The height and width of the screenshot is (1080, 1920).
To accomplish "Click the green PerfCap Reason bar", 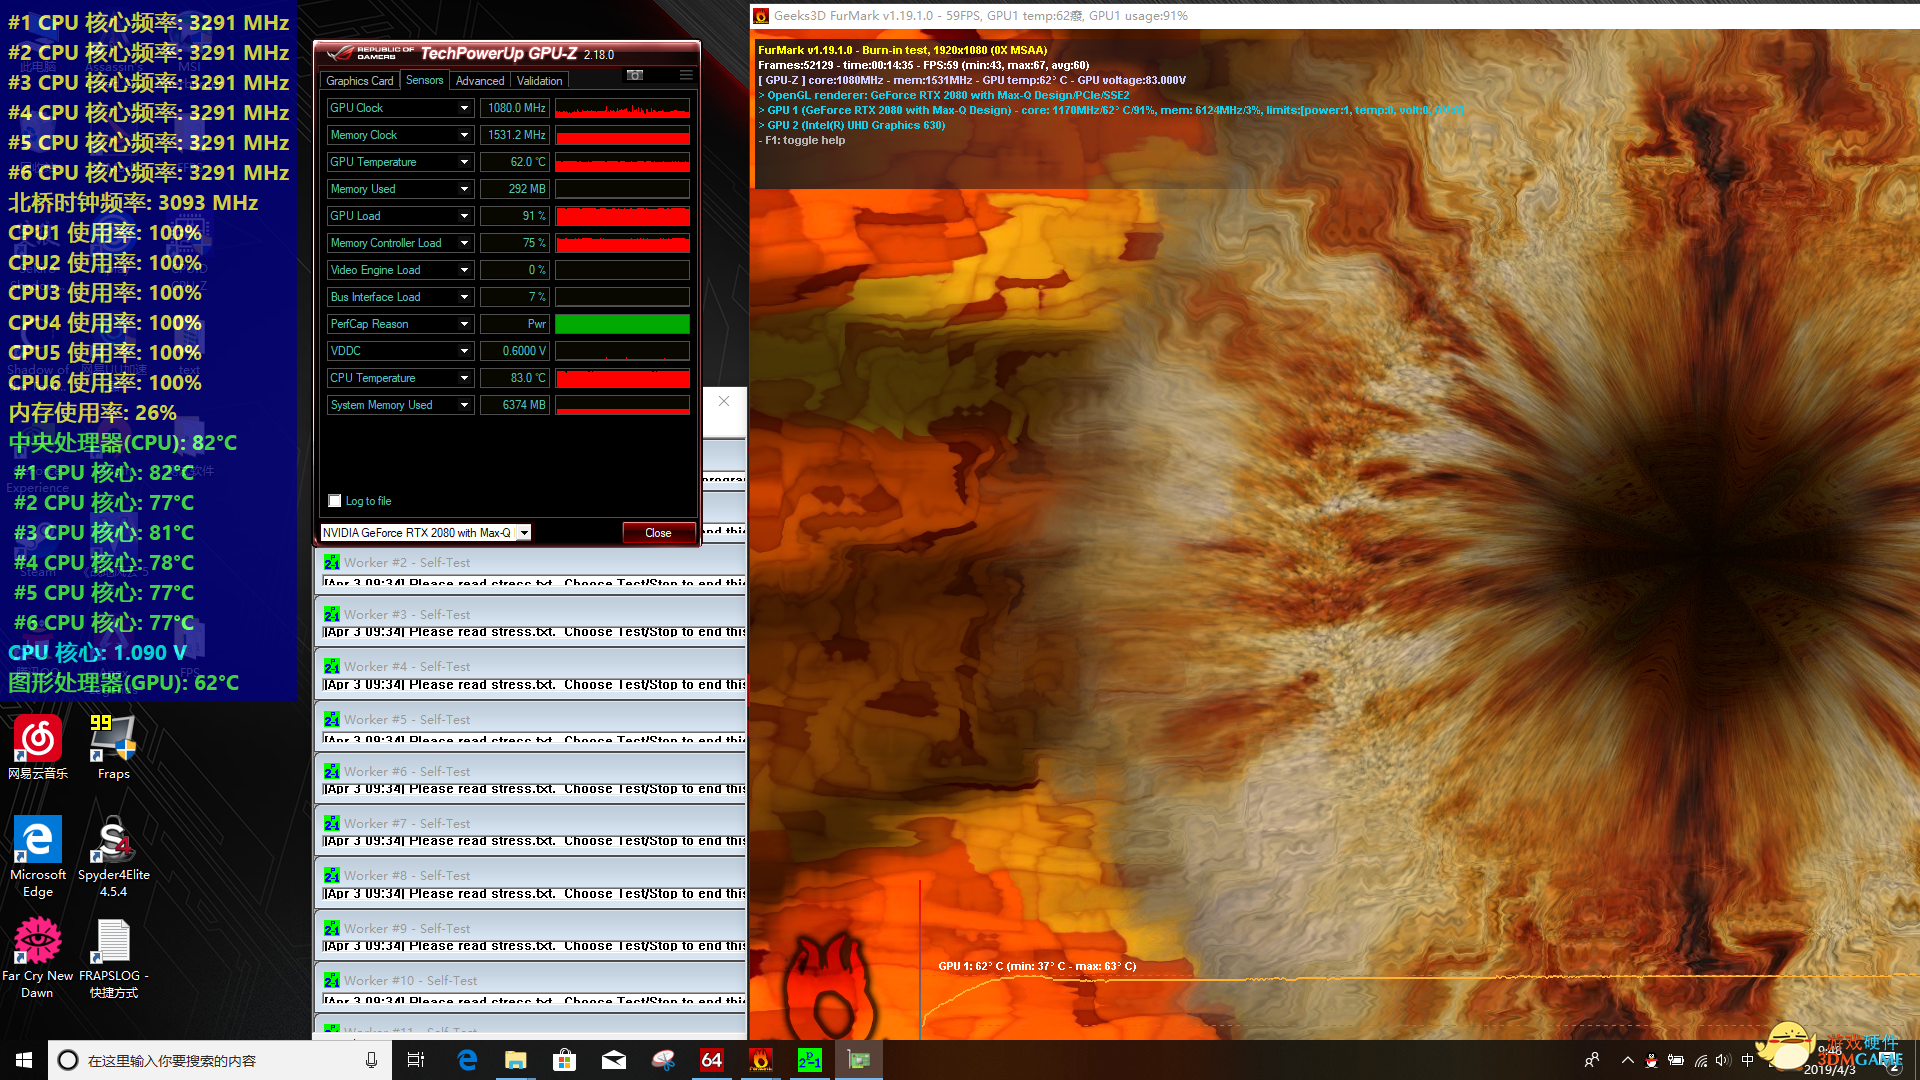I will click(x=622, y=324).
